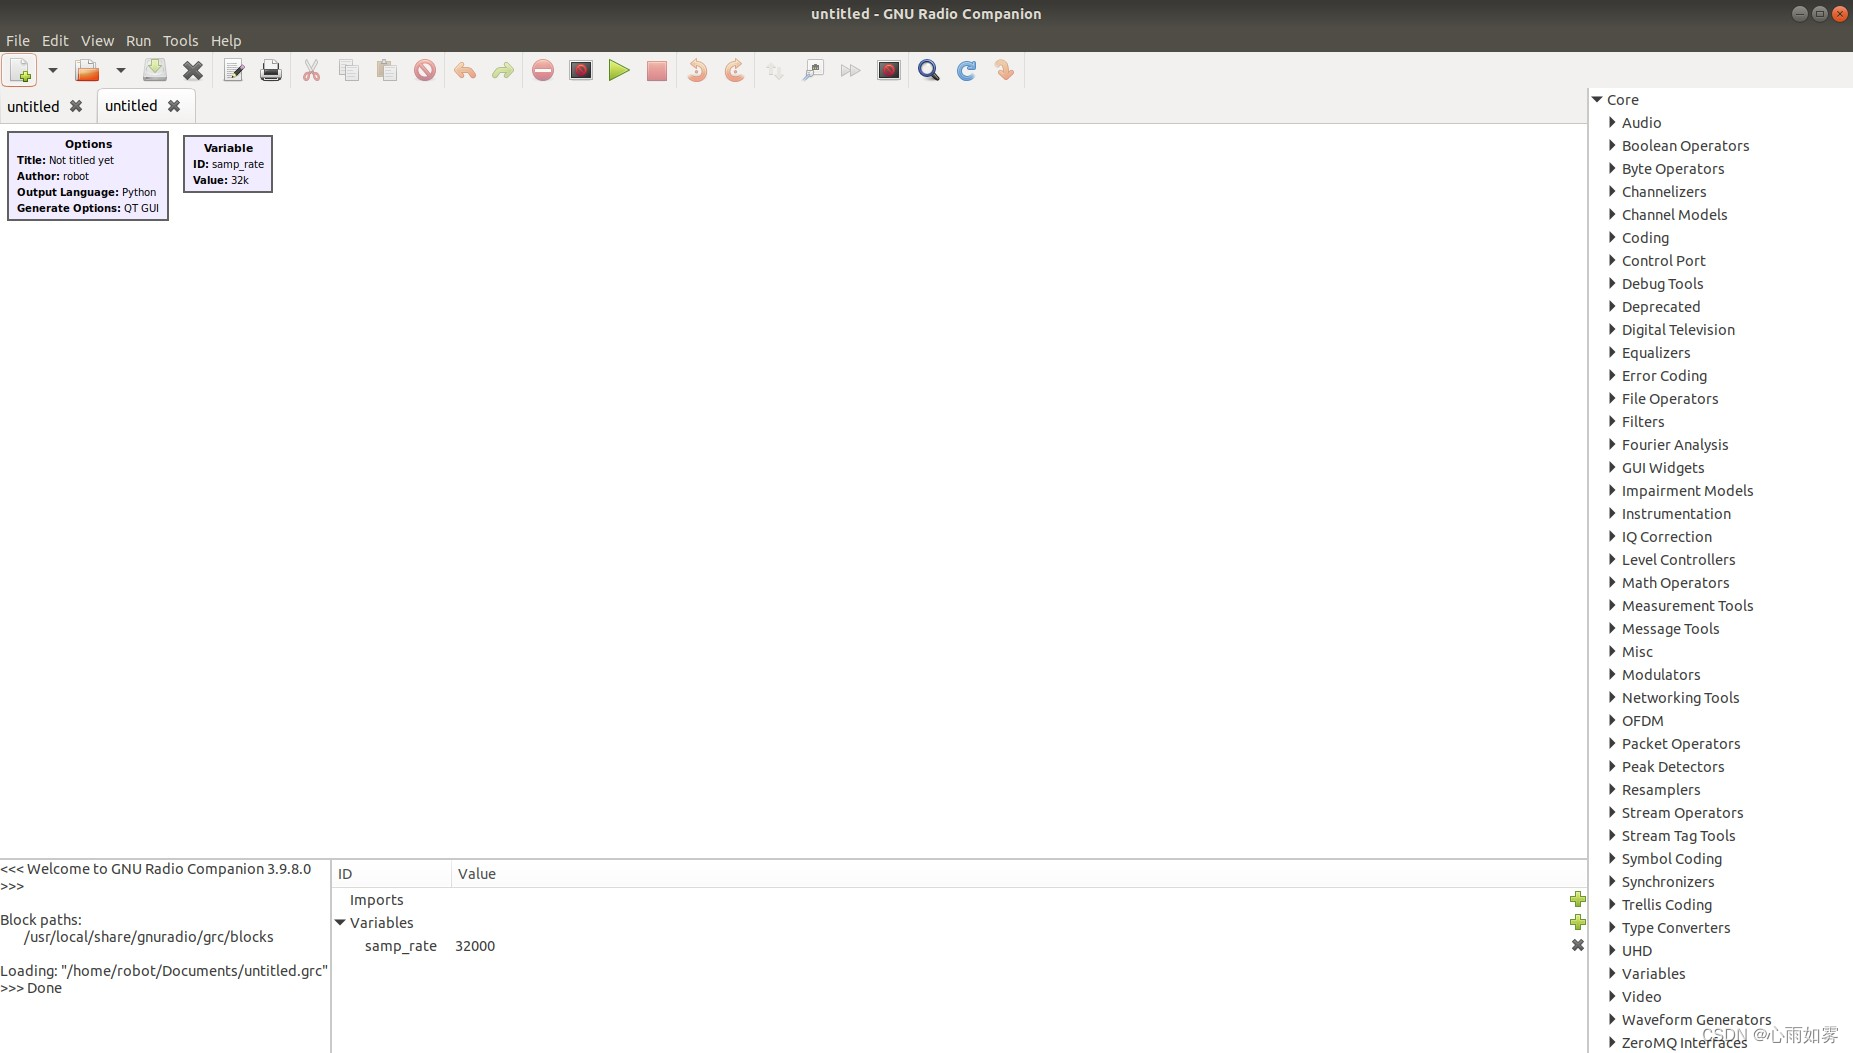Delete samp_rate using the X icon
This screenshot has height=1053, width=1853.
1578,945
